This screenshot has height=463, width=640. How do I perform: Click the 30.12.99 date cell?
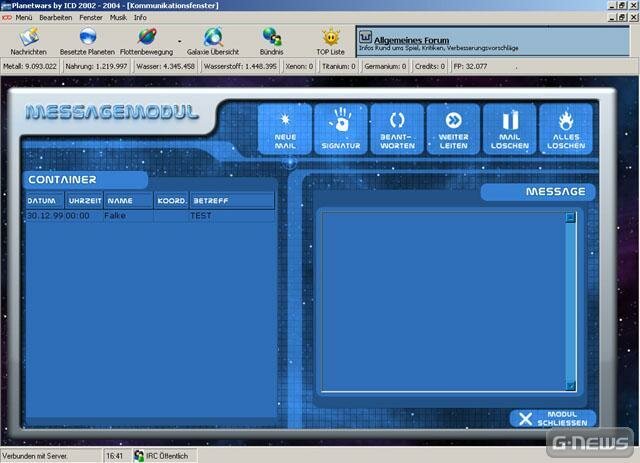pos(45,216)
